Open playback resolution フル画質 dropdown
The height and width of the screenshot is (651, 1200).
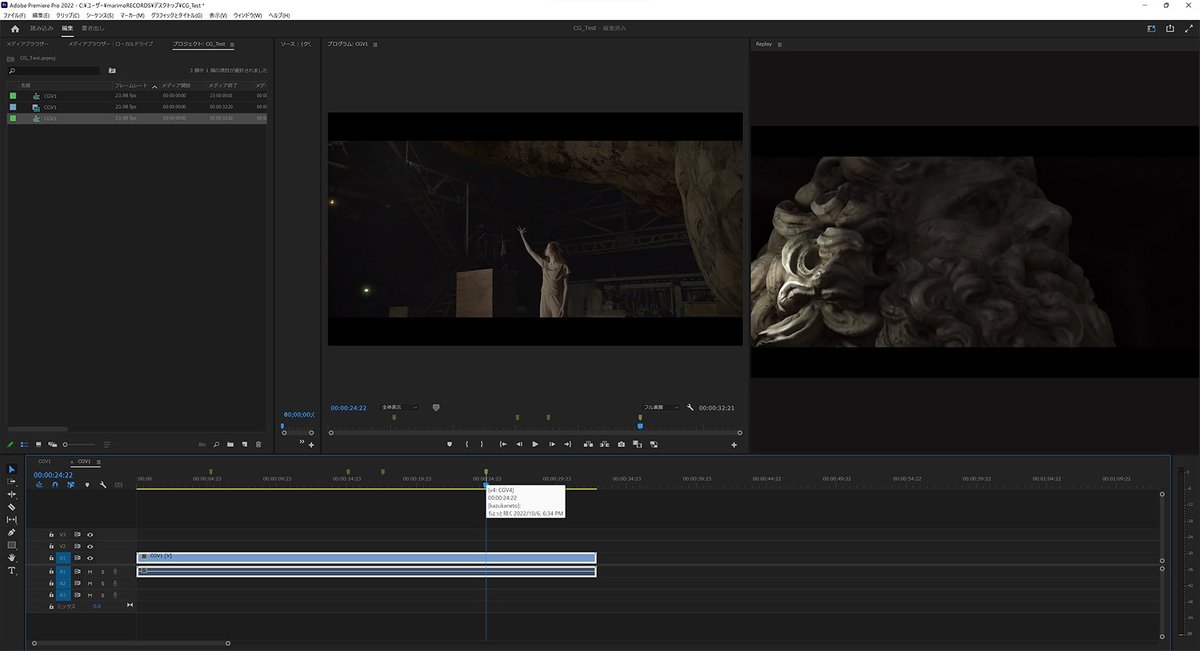point(660,408)
